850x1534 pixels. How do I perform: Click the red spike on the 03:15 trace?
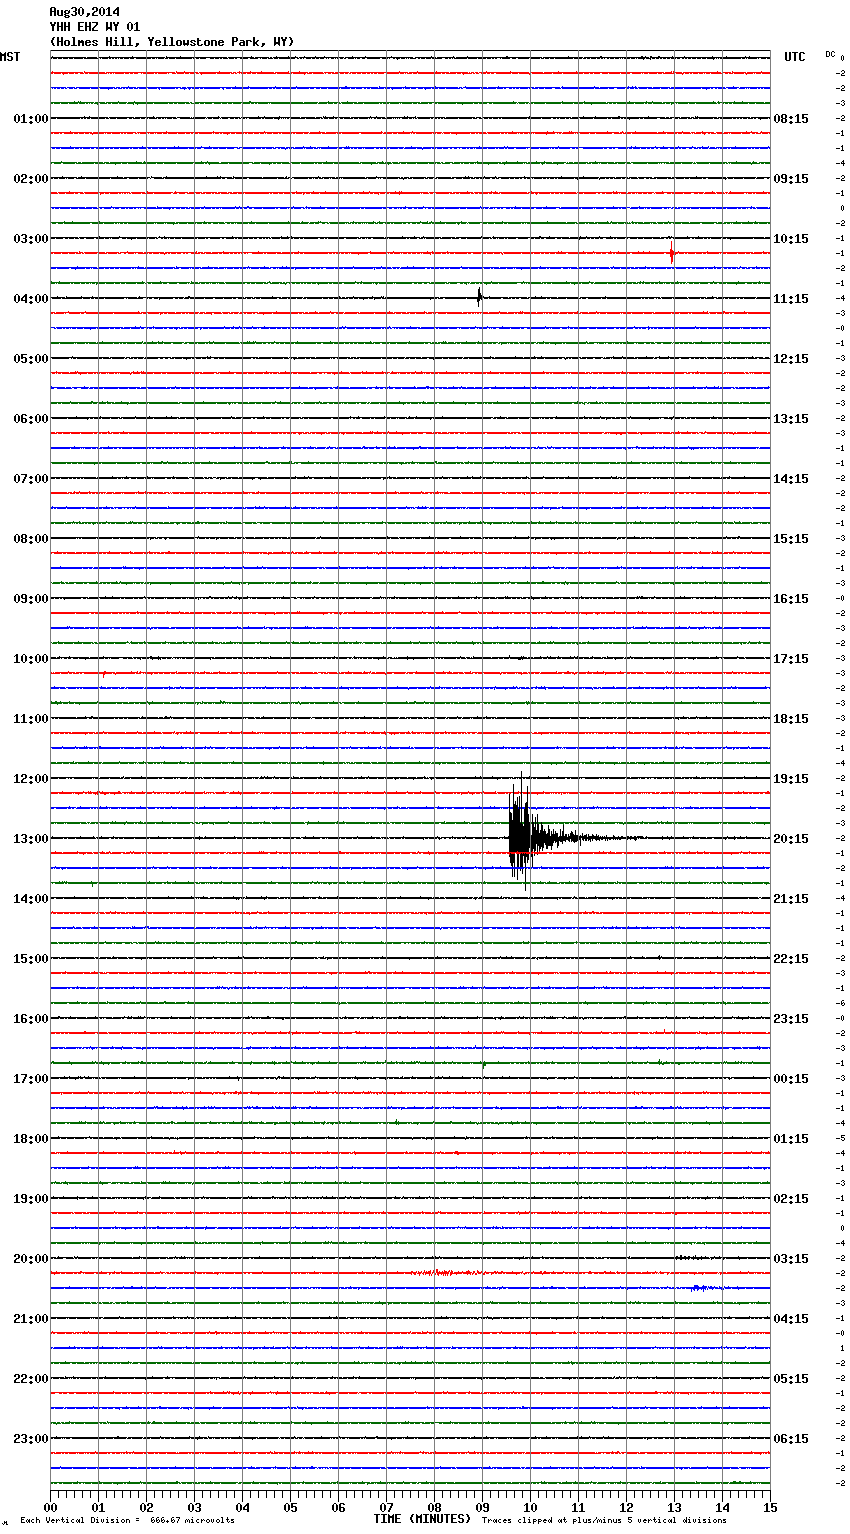(672, 253)
